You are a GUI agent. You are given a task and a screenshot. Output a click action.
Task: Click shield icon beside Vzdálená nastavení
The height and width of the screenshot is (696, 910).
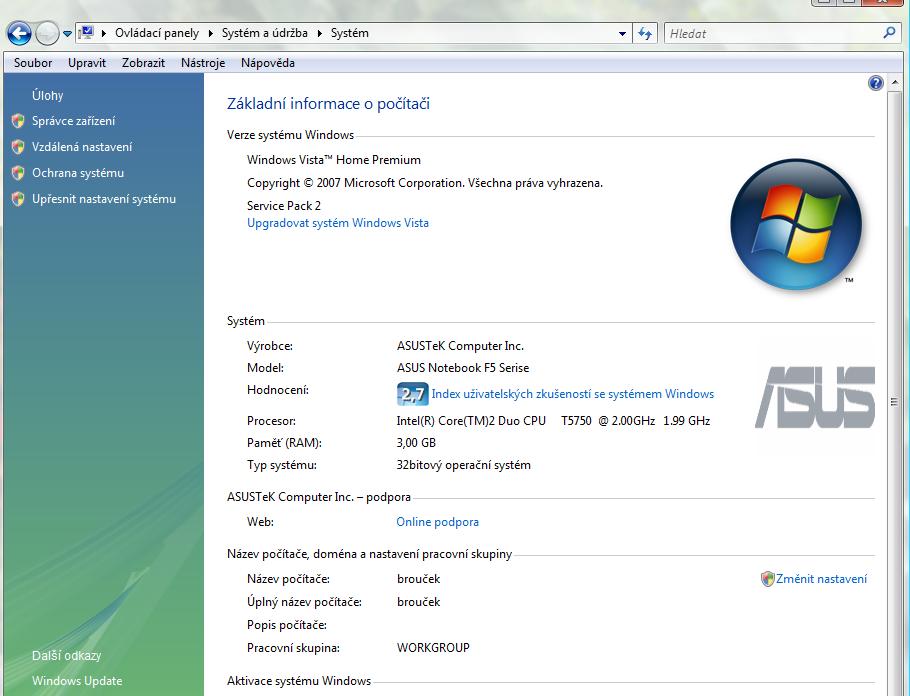tap(18, 147)
